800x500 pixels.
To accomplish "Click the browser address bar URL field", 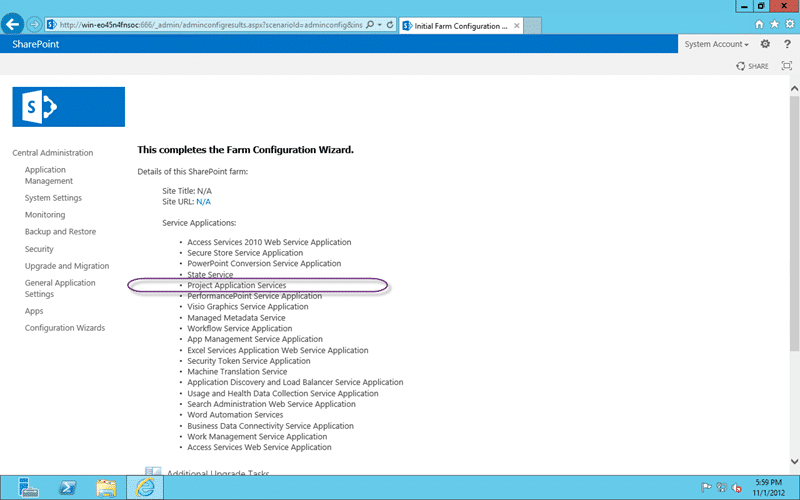I will [211, 24].
